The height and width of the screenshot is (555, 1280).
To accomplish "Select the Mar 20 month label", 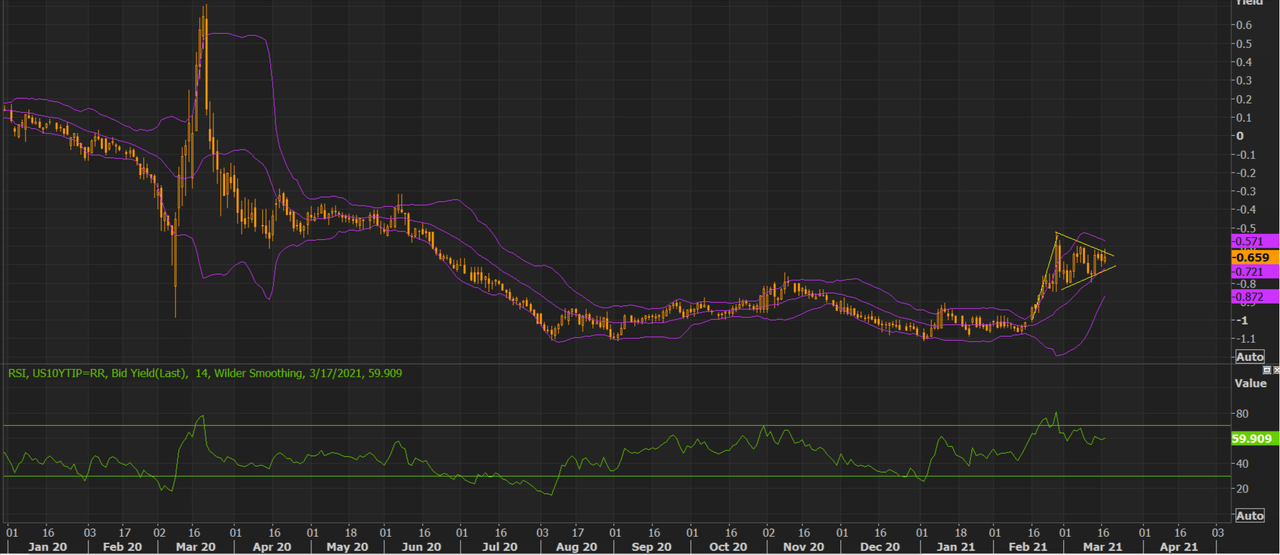I will (196, 547).
